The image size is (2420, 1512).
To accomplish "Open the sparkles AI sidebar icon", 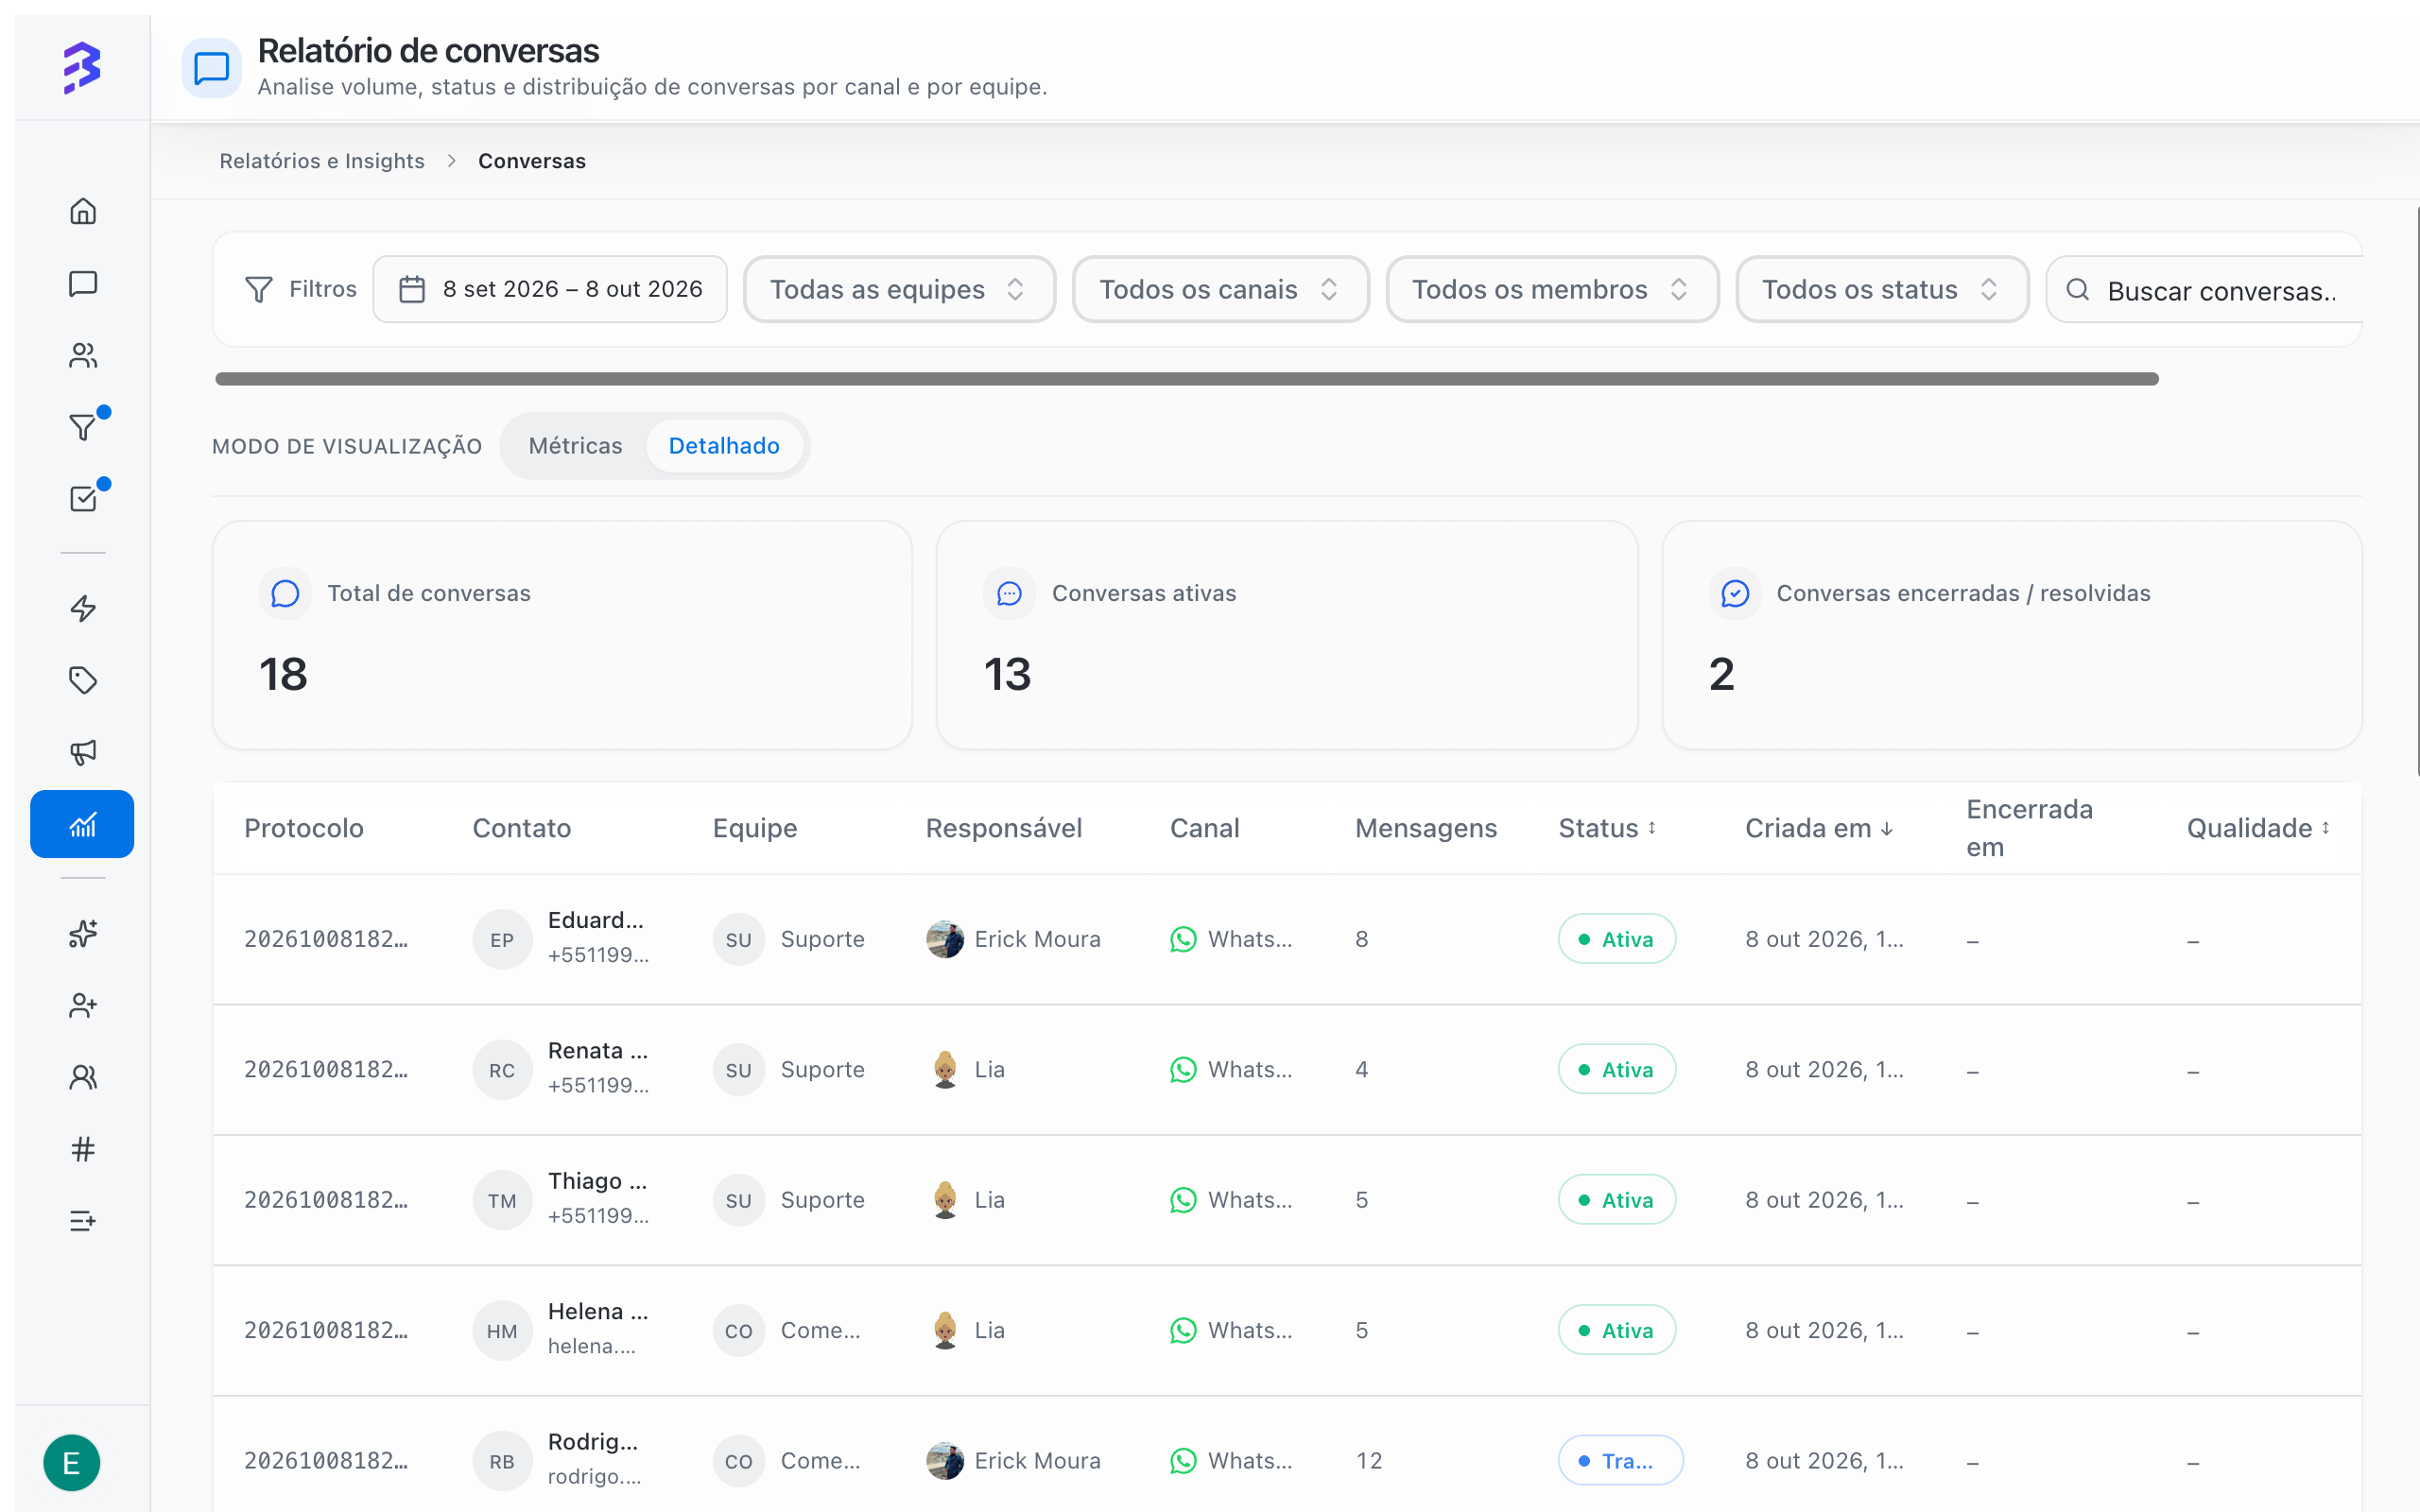I will (83, 933).
